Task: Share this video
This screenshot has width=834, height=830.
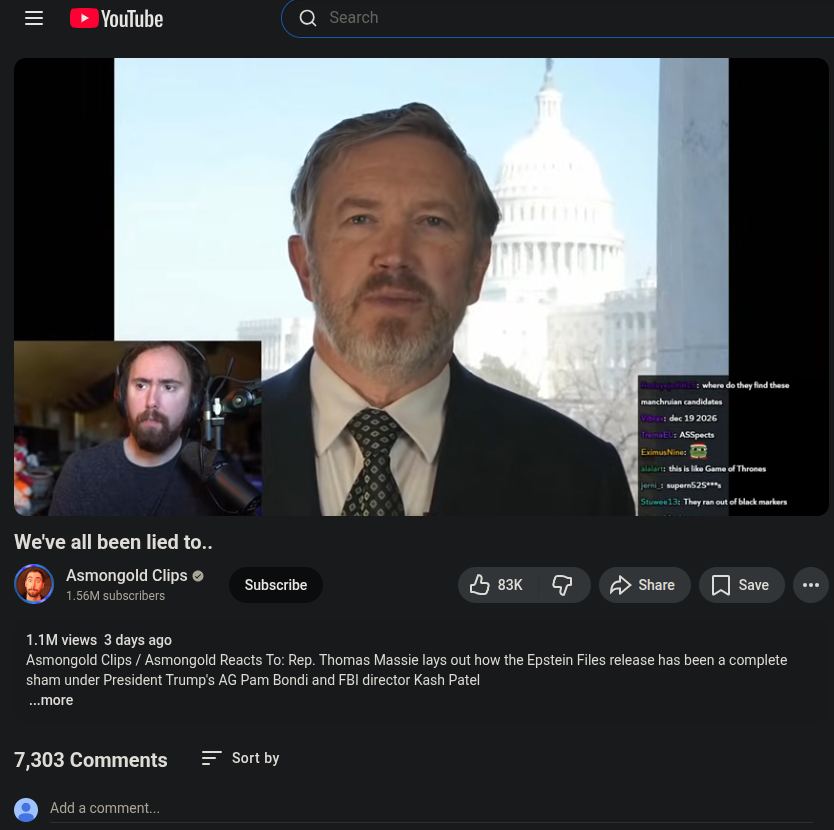Action: [644, 585]
